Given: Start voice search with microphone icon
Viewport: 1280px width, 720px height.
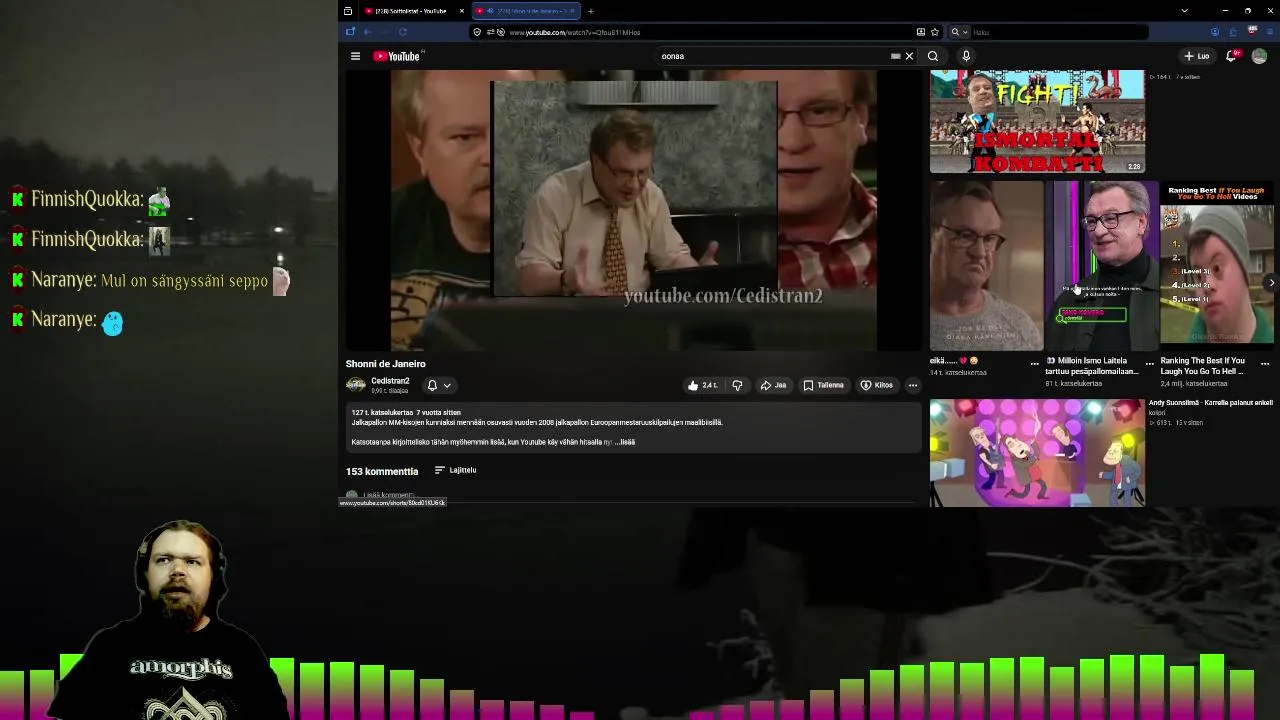Looking at the screenshot, I should 966,56.
